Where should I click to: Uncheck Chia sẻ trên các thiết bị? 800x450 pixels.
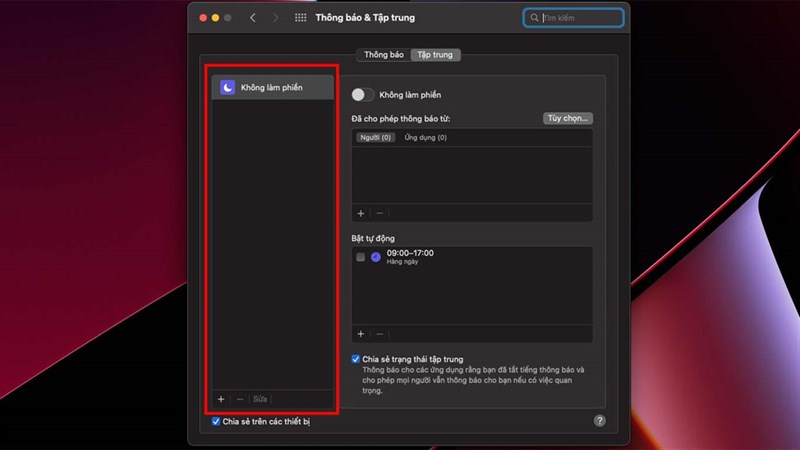point(216,421)
